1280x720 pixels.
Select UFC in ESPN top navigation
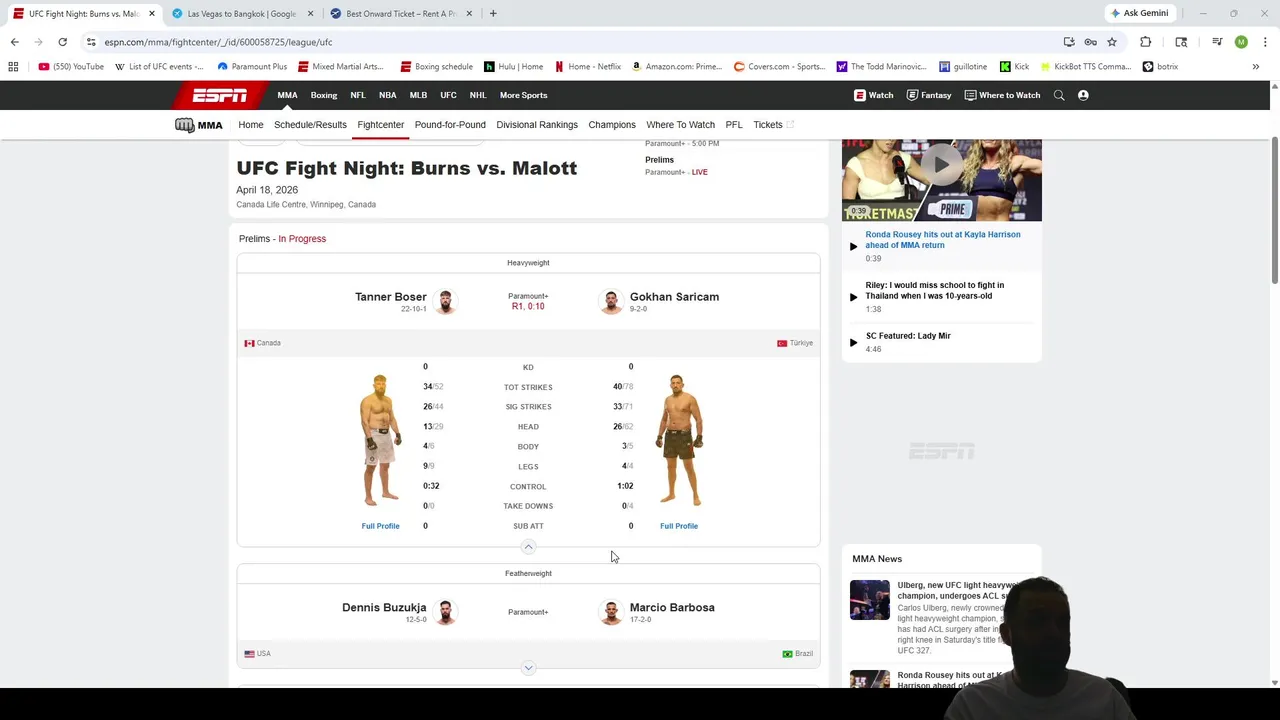click(448, 95)
